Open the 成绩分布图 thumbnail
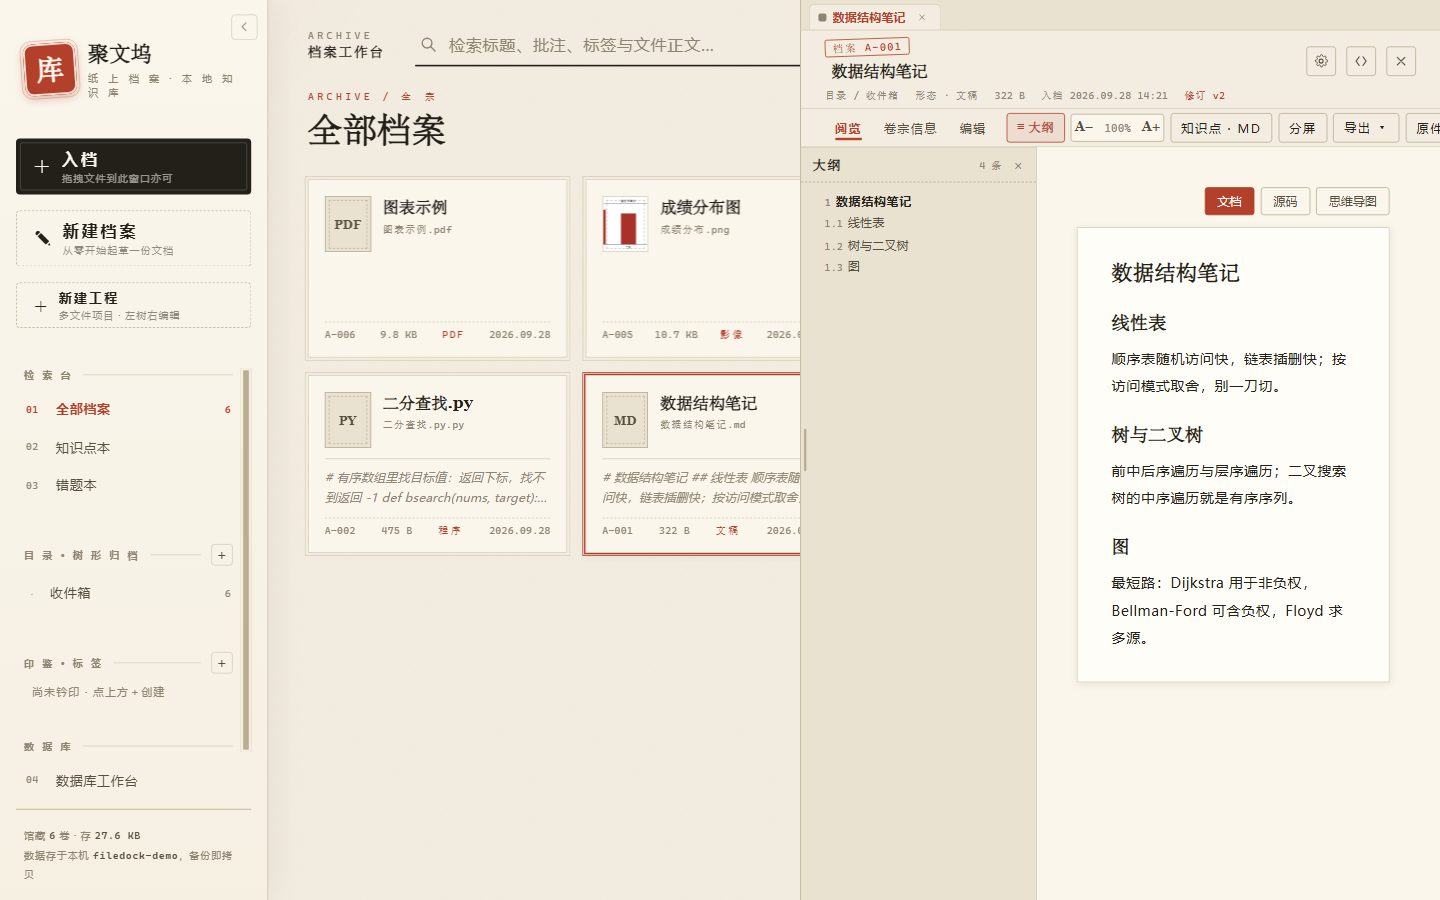 pyautogui.click(x=625, y=224)
